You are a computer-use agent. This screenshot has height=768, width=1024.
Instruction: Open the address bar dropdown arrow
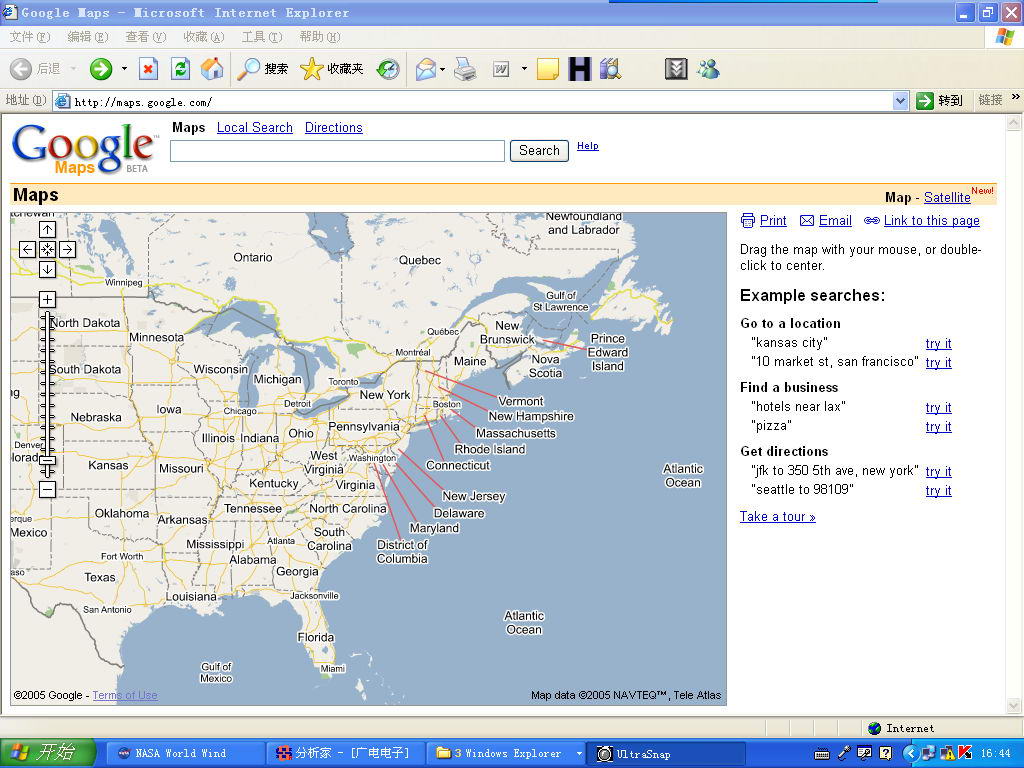900,101
